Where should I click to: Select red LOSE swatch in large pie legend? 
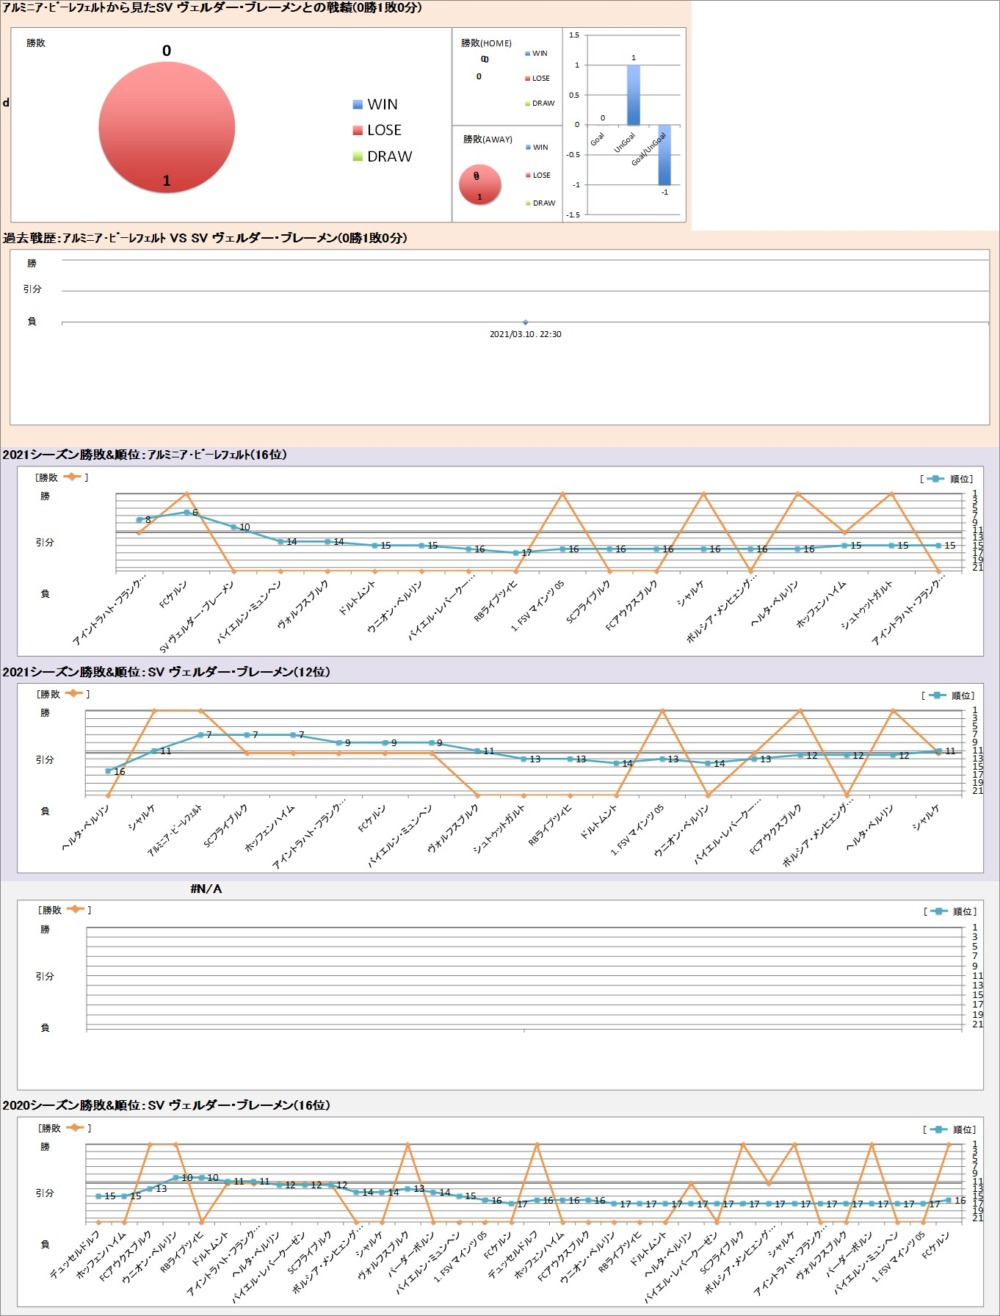[x=358, y=131]
